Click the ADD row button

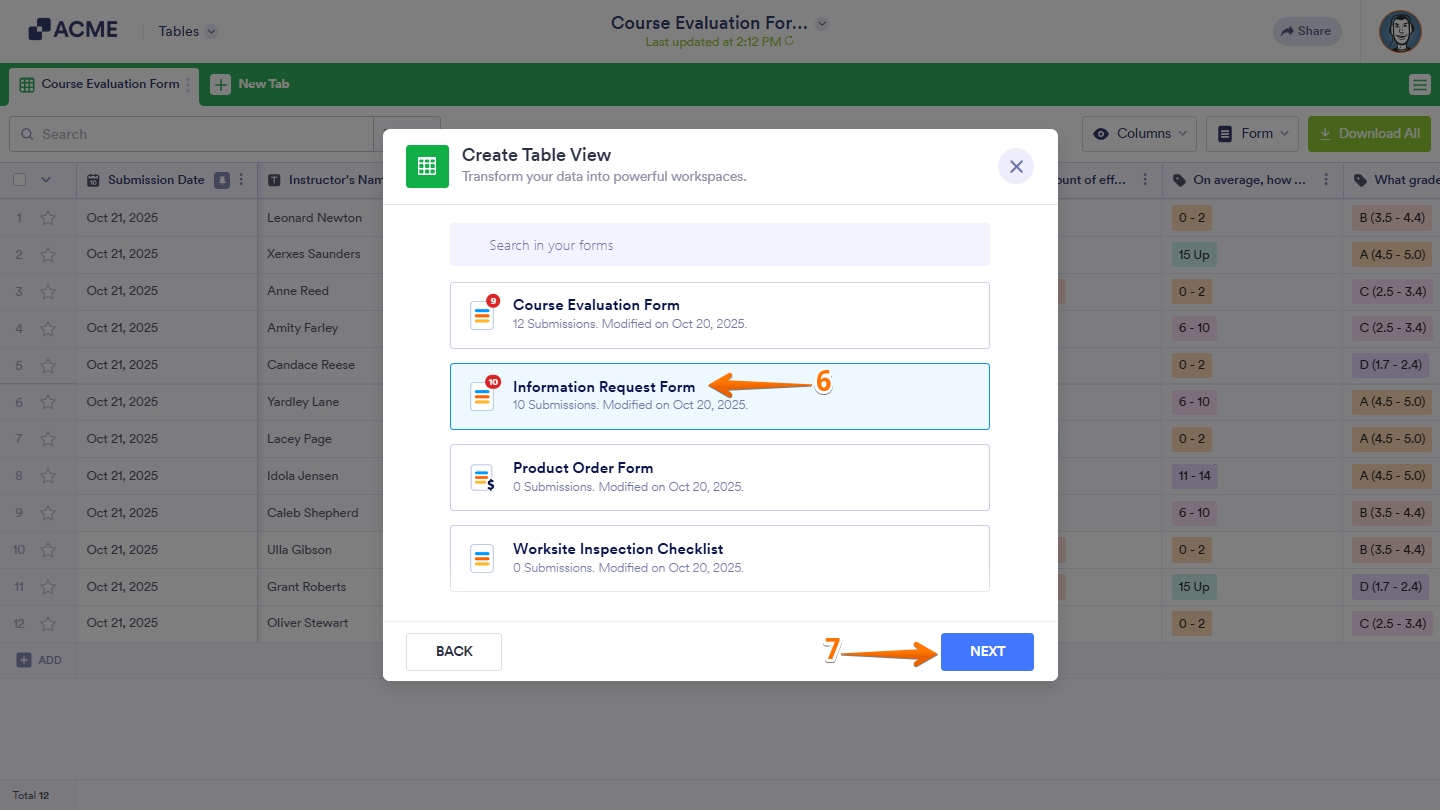(x=39, y=660)
